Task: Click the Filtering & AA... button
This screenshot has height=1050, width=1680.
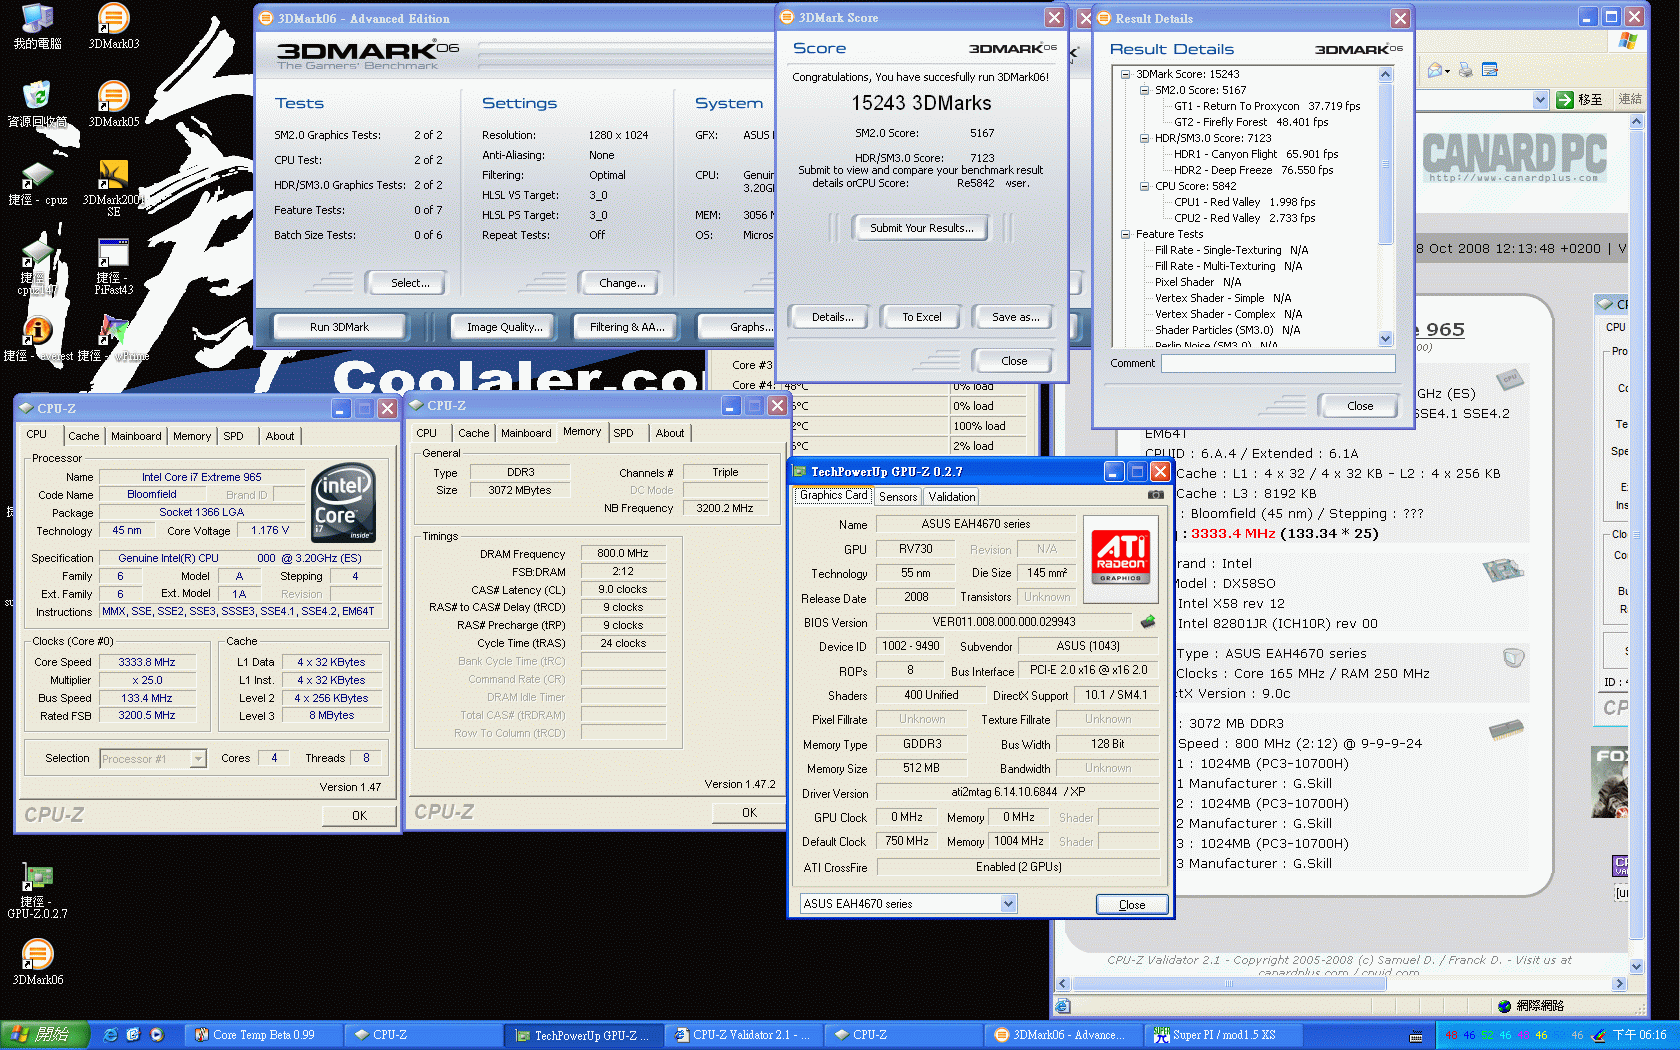Action: click(627, 327)
